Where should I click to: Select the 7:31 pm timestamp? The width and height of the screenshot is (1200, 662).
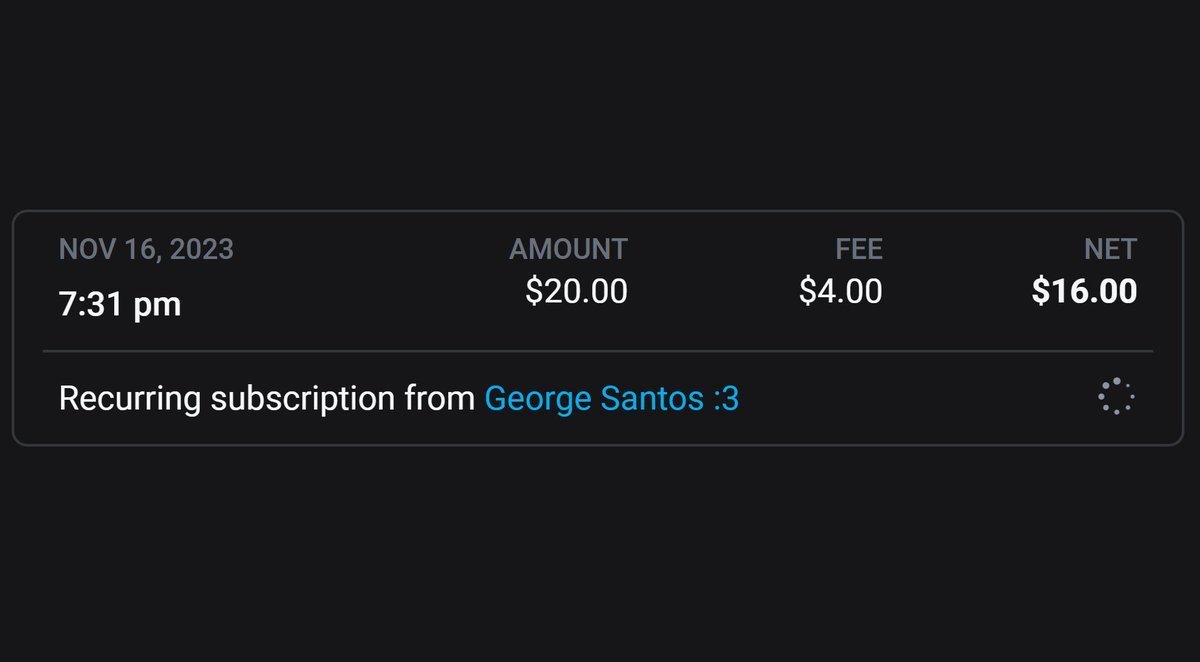[x=120, y=303]
